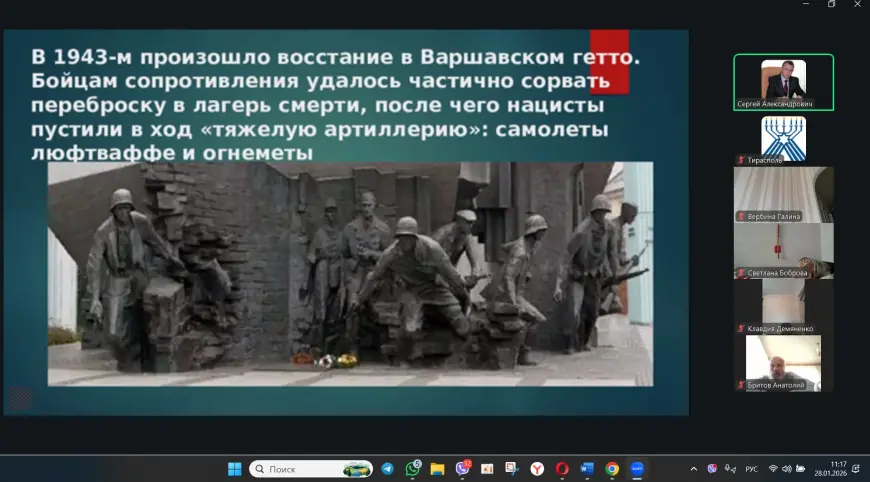Select Сергей Александрович participant video
The height and width of the screenshot is (482, 870).
(783, 82)
